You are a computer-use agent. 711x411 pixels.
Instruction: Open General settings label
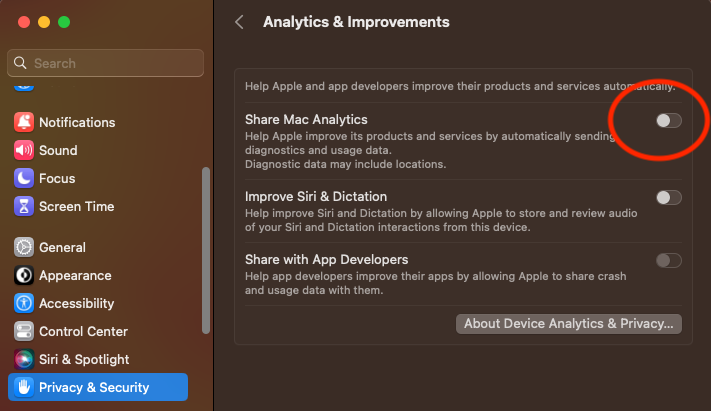[62, 248]
